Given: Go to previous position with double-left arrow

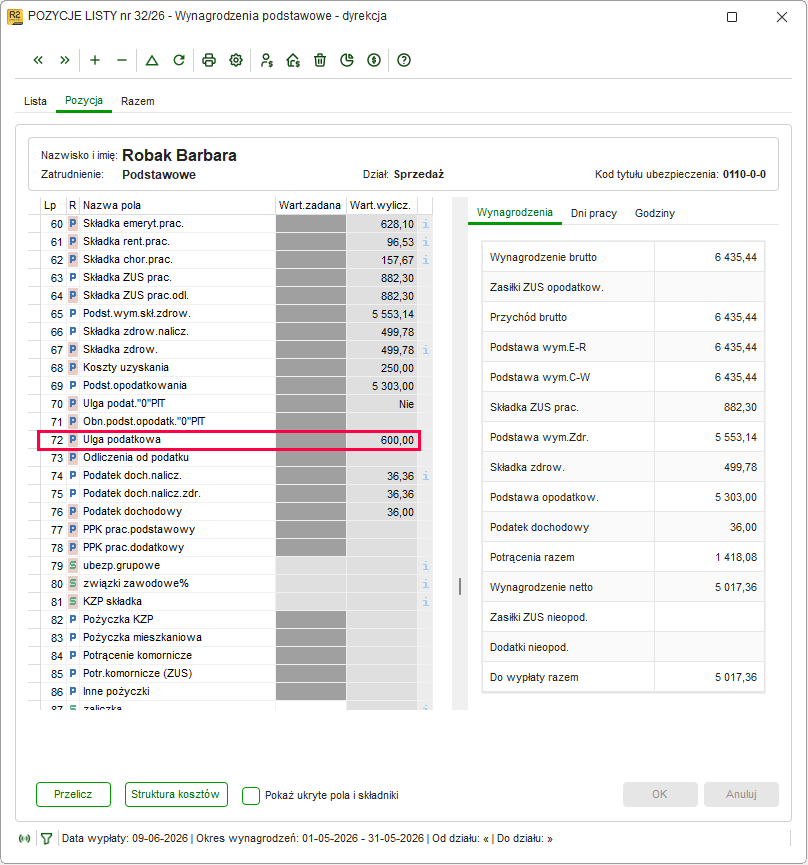Looking at the screenshot, I should pyautogui.click(x=38, y=60).
